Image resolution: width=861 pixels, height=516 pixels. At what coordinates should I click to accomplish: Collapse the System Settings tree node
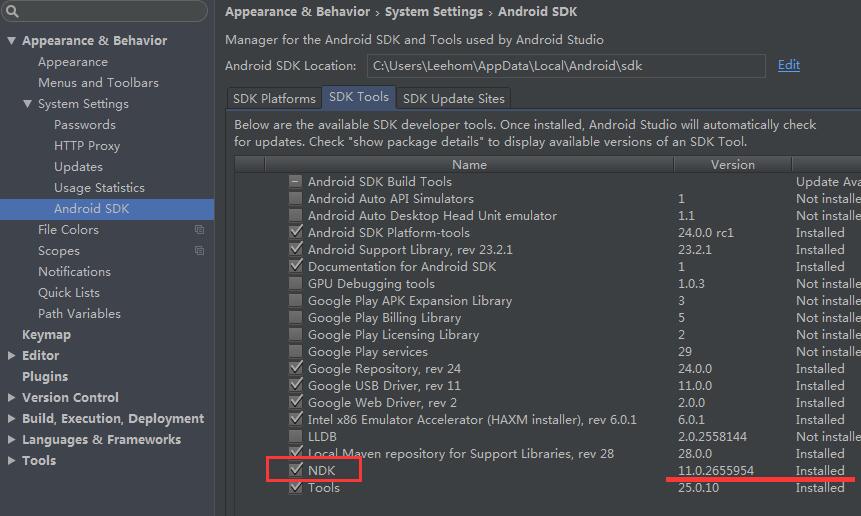click(27, 103)
